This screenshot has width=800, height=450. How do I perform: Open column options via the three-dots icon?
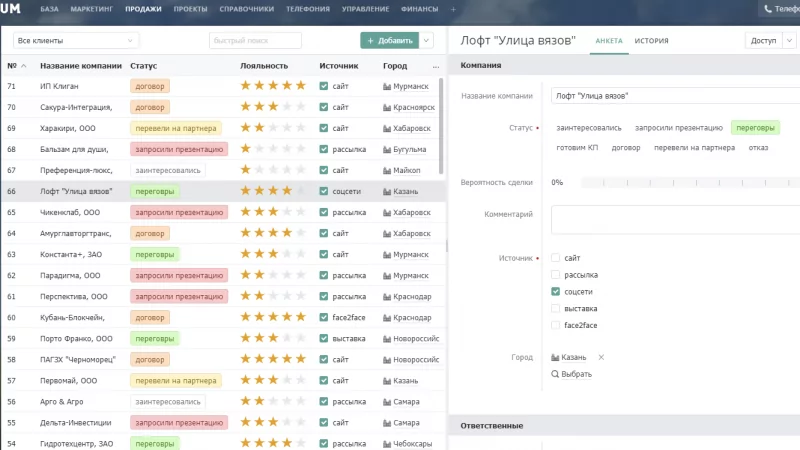click(x=435, y=66)
